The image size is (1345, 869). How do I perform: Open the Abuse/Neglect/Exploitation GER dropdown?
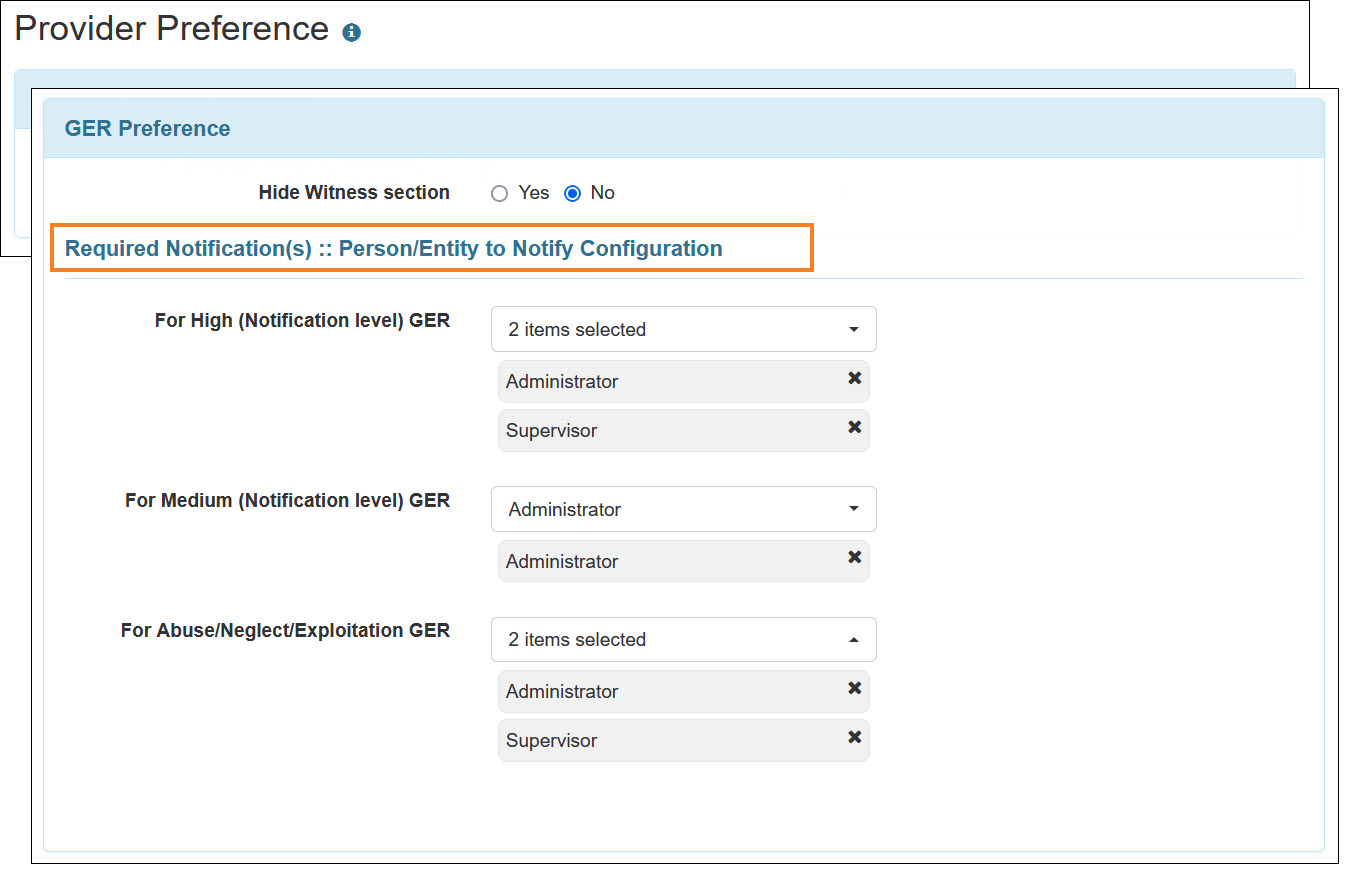pos(683,639)
